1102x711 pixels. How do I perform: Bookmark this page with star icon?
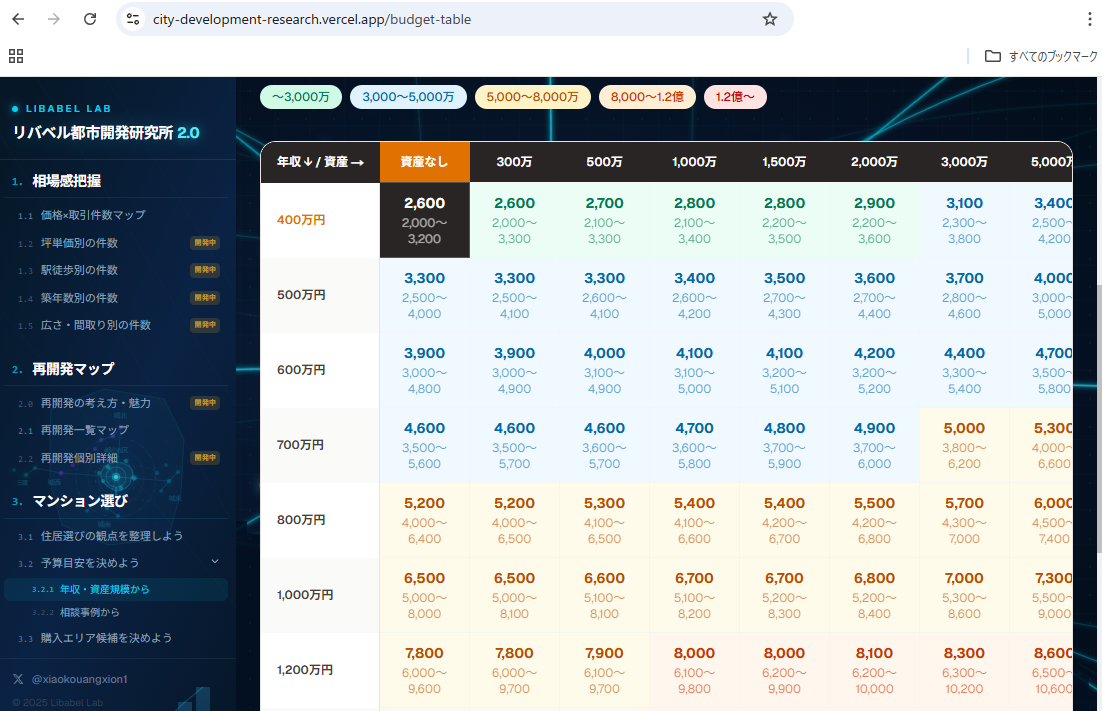769,19
